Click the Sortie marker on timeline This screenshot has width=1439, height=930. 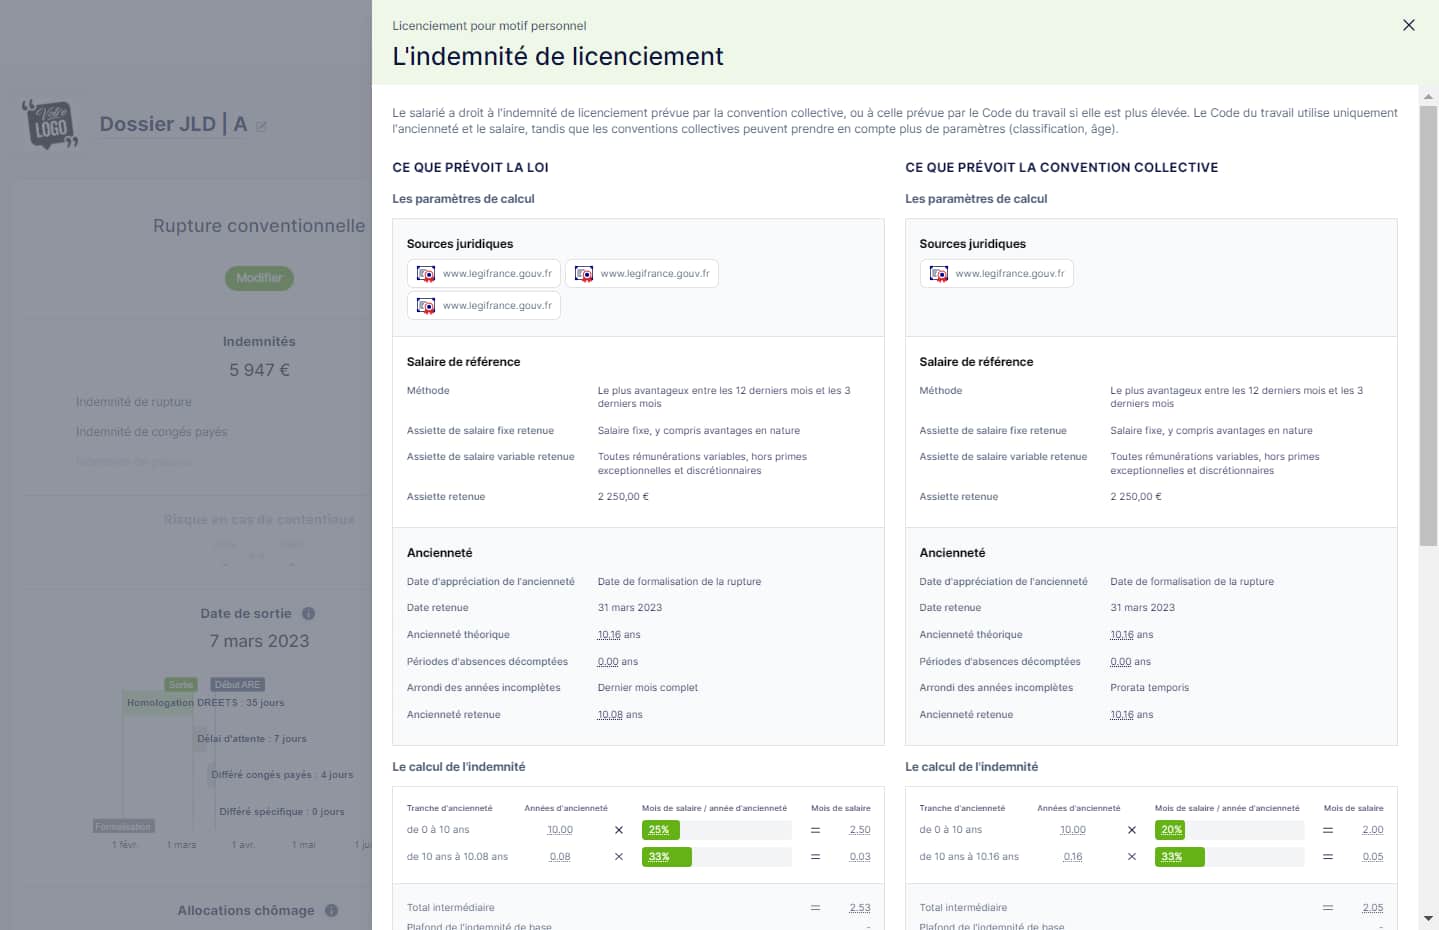point(181,685)
